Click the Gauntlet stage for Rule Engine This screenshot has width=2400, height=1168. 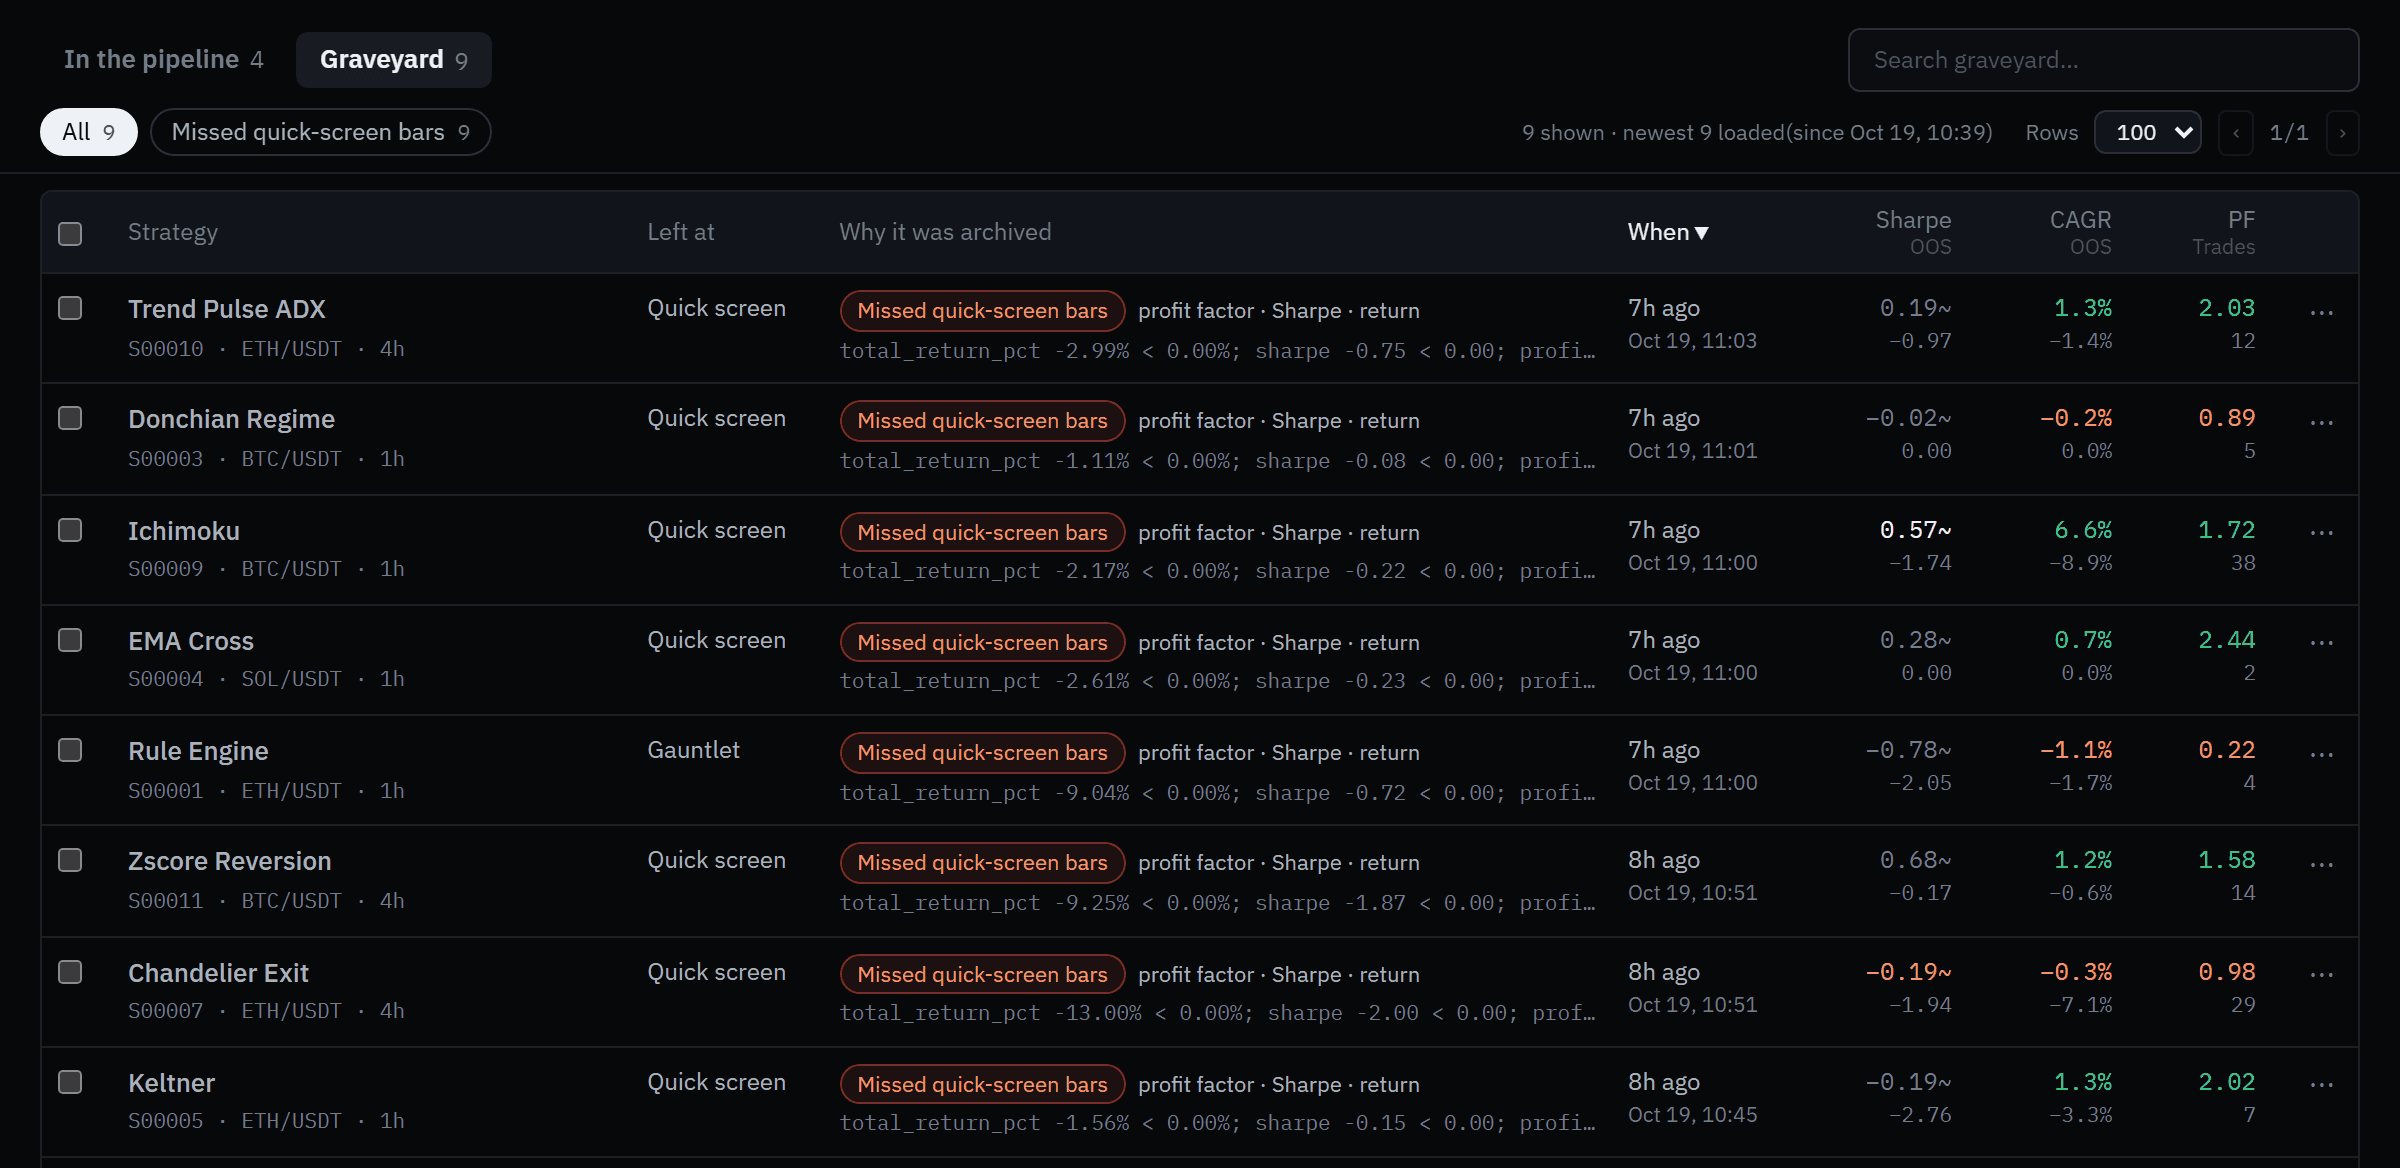pos(693,750)
